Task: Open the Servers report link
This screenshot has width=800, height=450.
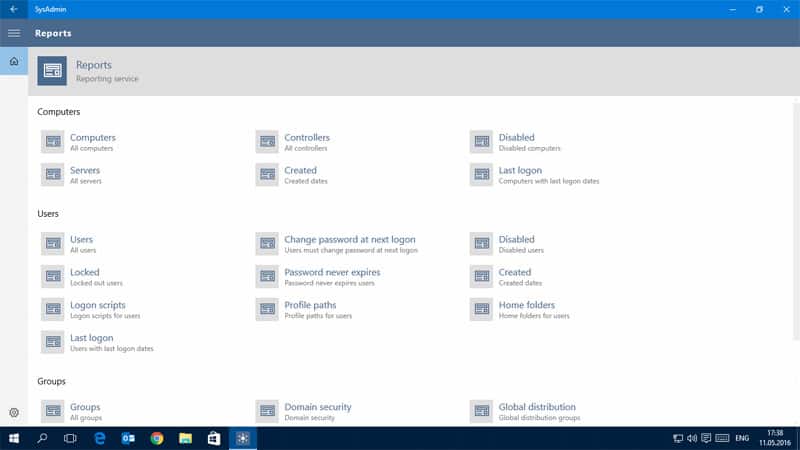Action: coord(85,170)
